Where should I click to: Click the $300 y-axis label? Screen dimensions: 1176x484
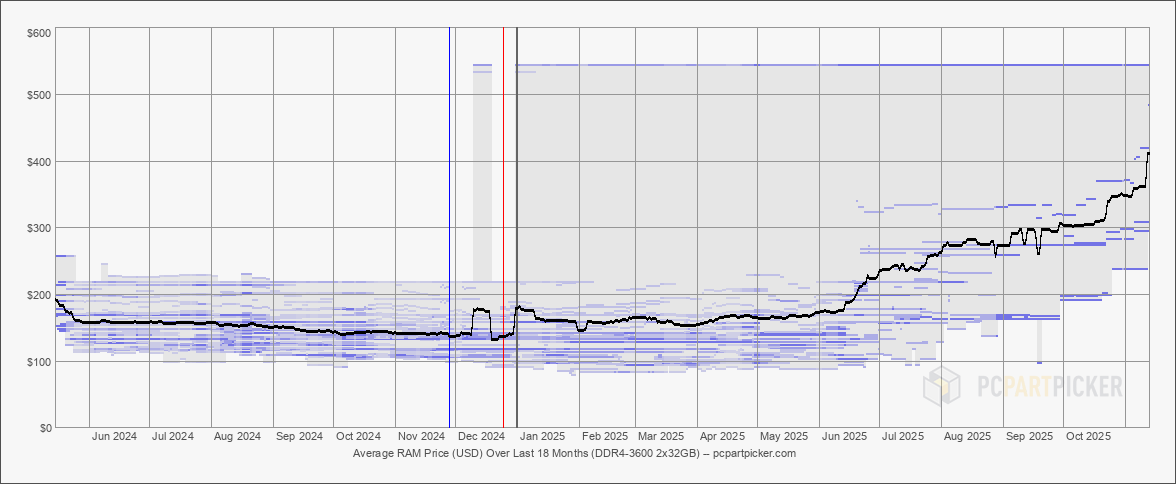(x=40, y=228)
